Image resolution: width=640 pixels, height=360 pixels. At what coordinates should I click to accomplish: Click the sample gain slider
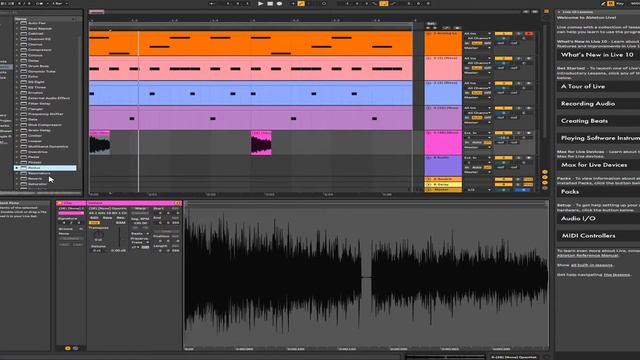coord(119,237)
